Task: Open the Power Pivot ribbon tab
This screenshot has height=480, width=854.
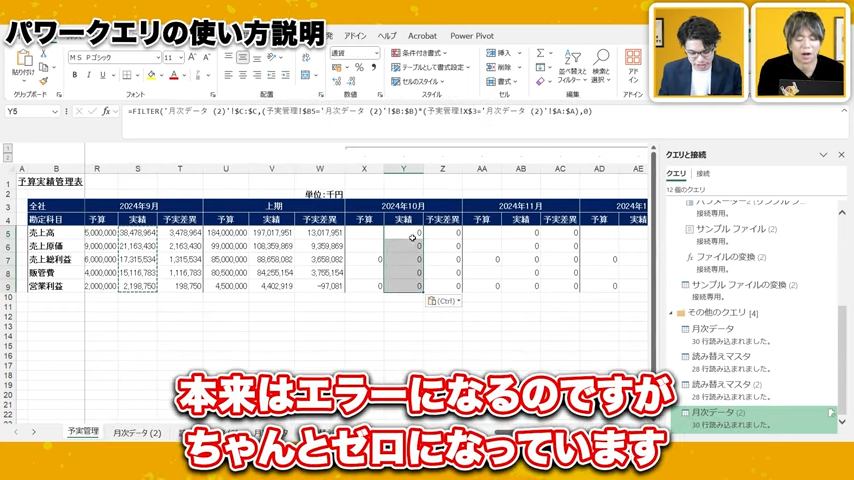Action: pyautogui.click(x=472, y=36)
